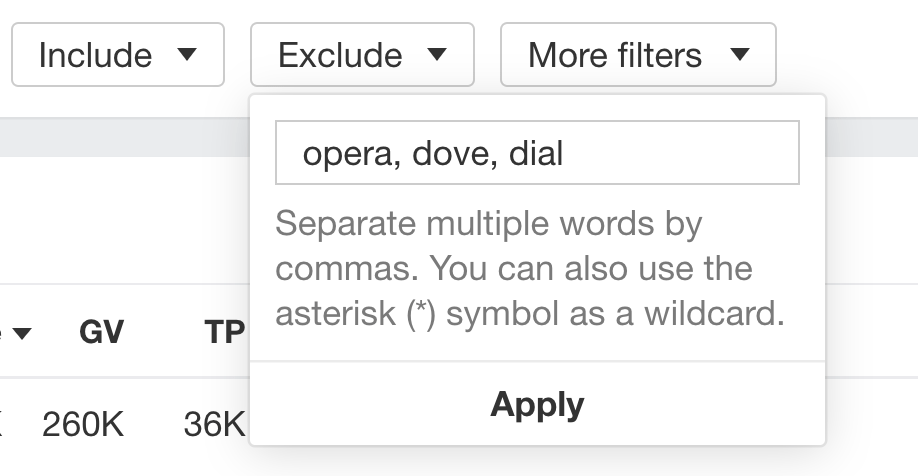
Task: Click the sort arrow left of GV
Action: tap(22, 333)
